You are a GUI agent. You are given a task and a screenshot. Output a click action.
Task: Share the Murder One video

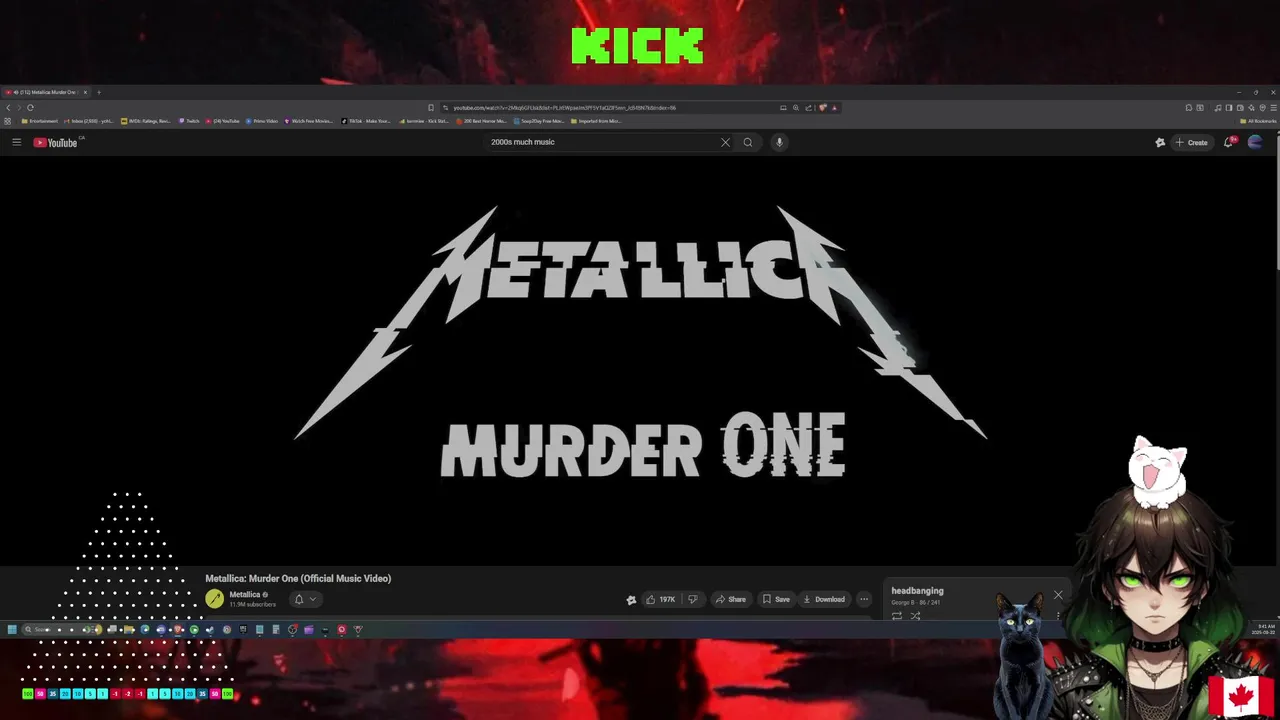[x=730, y=599]
